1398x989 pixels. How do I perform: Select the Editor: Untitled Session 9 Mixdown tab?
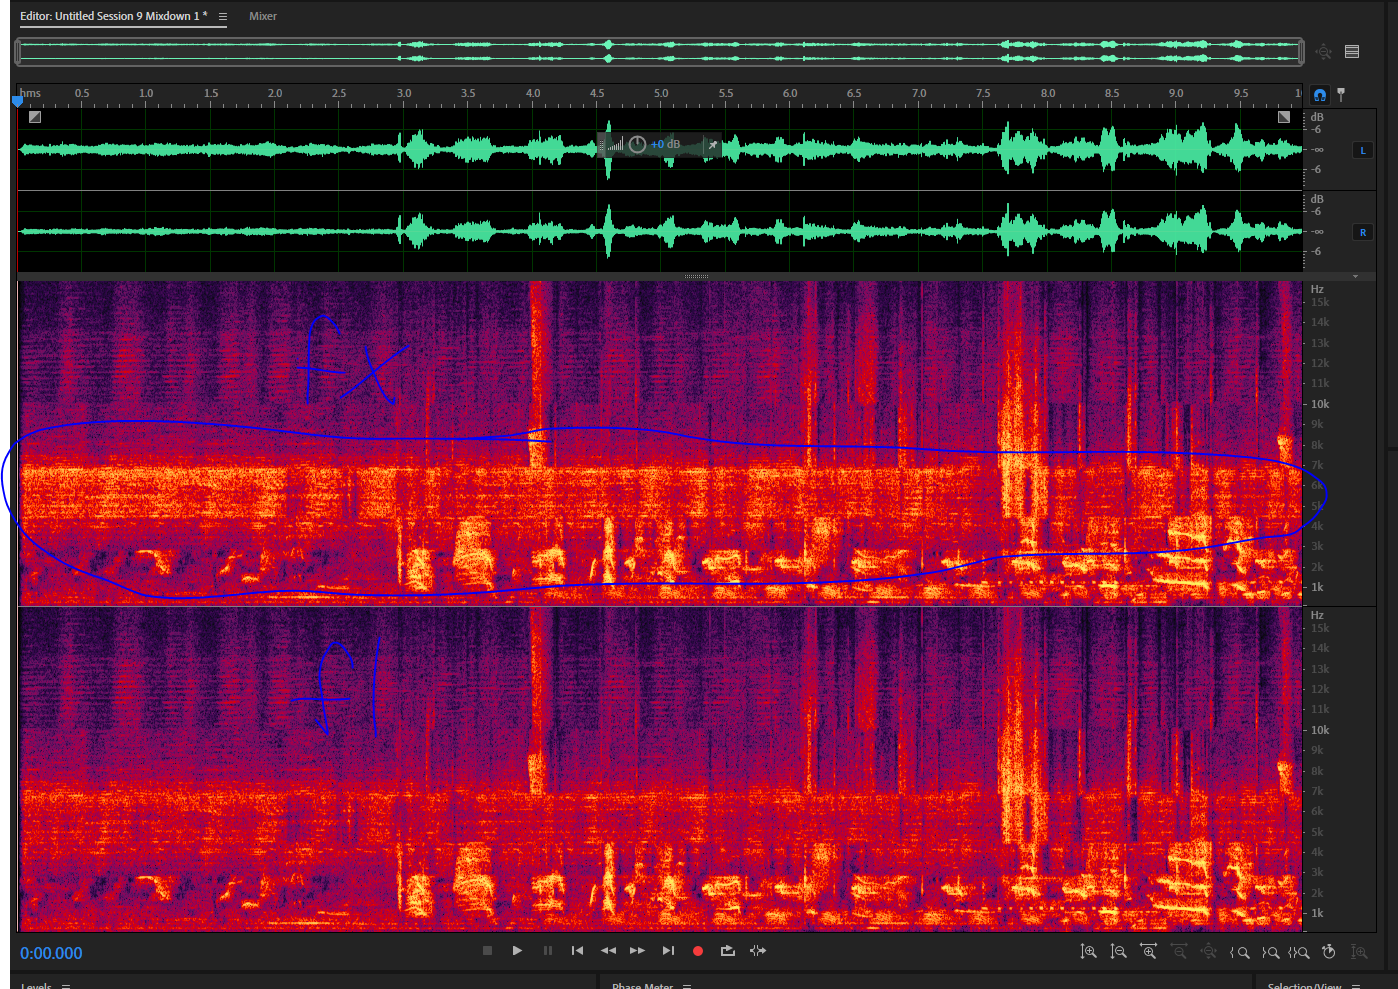113,17
